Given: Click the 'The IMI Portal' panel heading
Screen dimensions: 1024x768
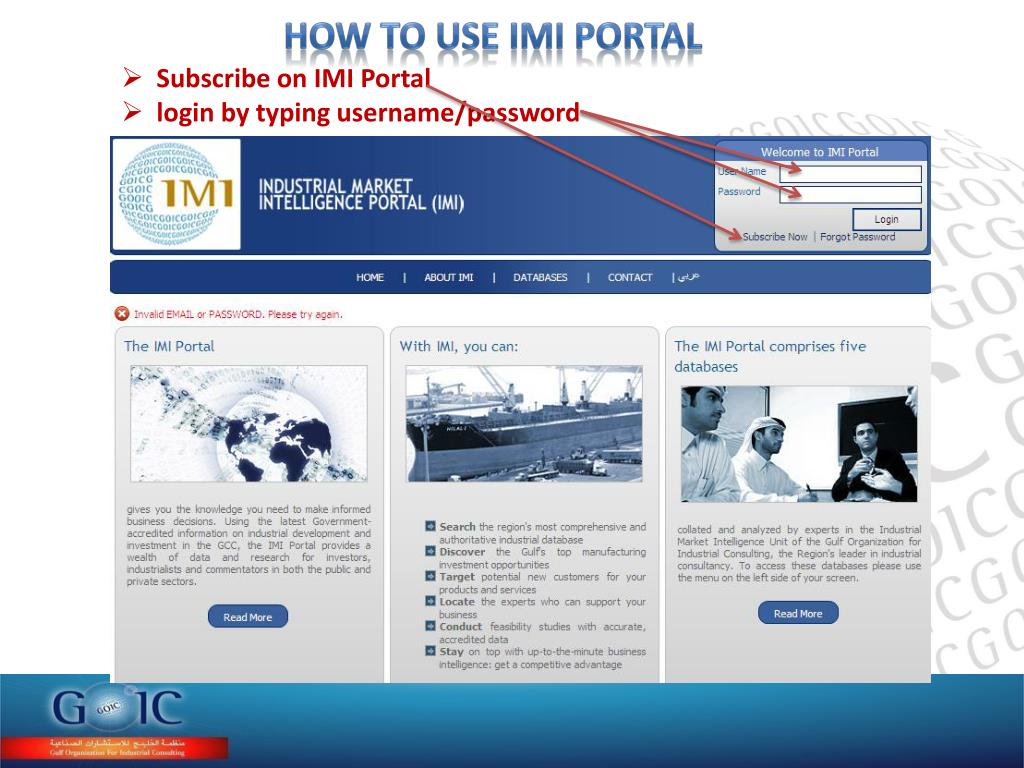Looking at the screenshot, I should tap(169, 347).
